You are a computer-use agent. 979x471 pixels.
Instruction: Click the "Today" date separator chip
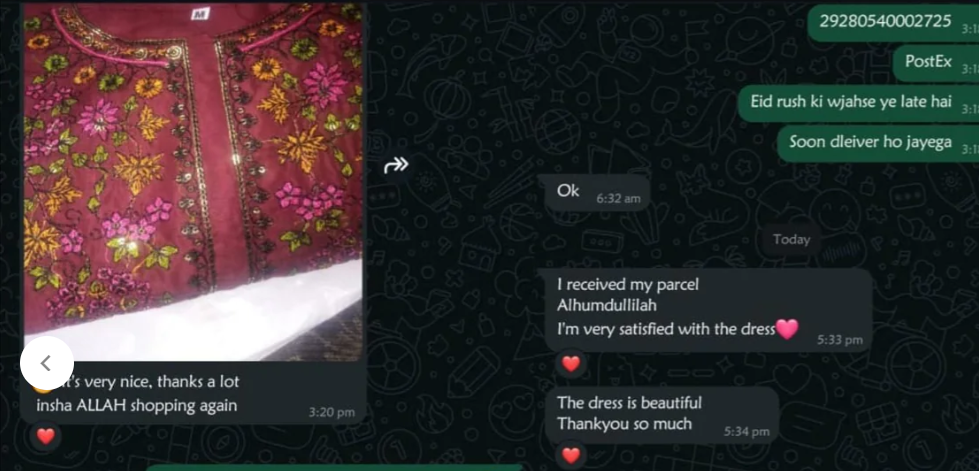coord(791,239)
